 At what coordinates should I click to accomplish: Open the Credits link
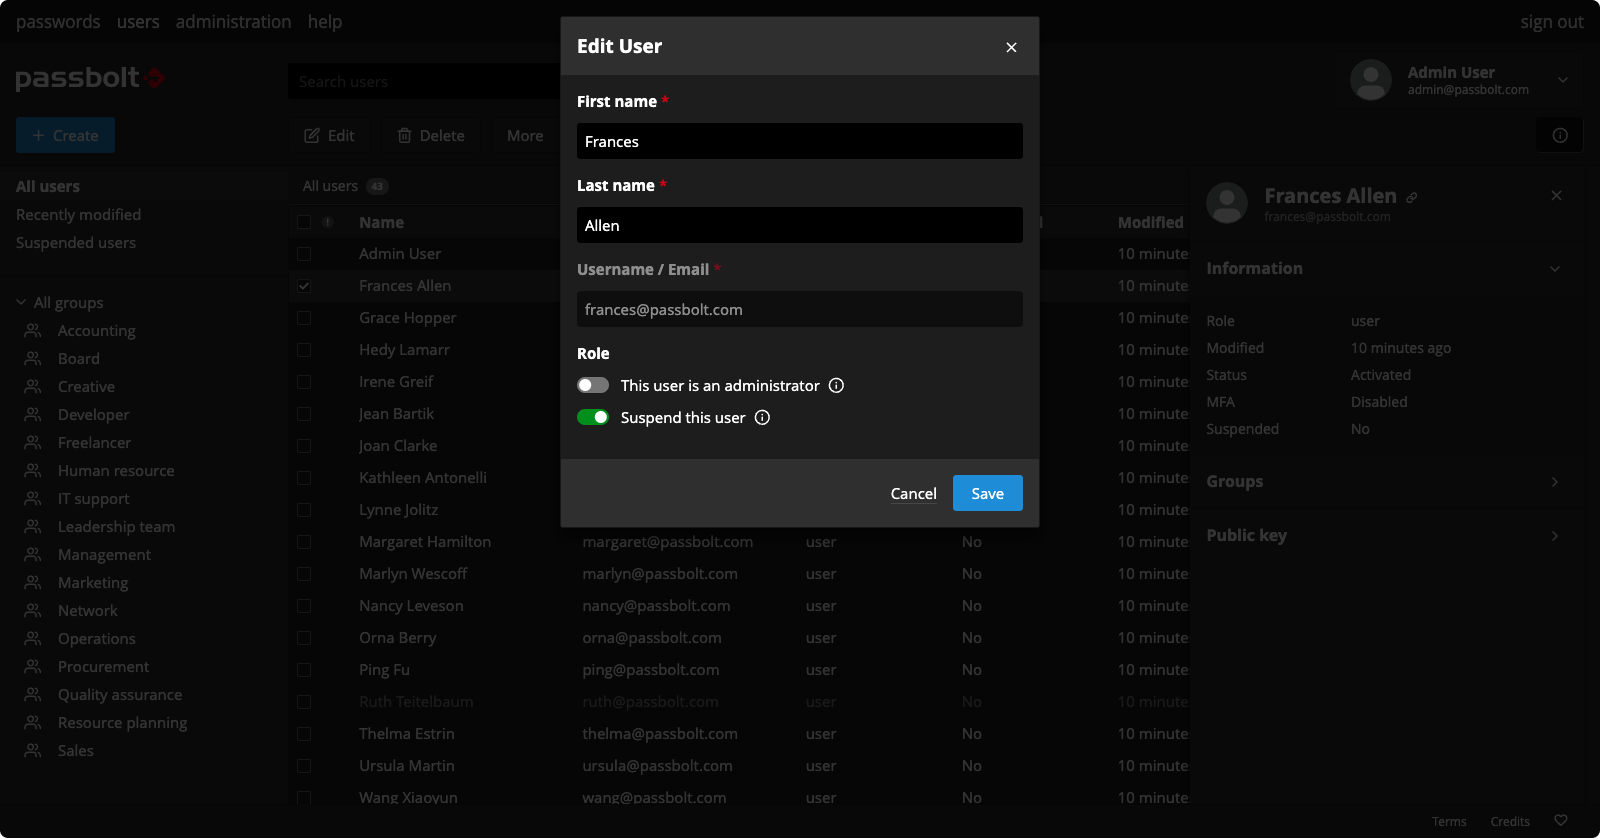(1510, 821)
